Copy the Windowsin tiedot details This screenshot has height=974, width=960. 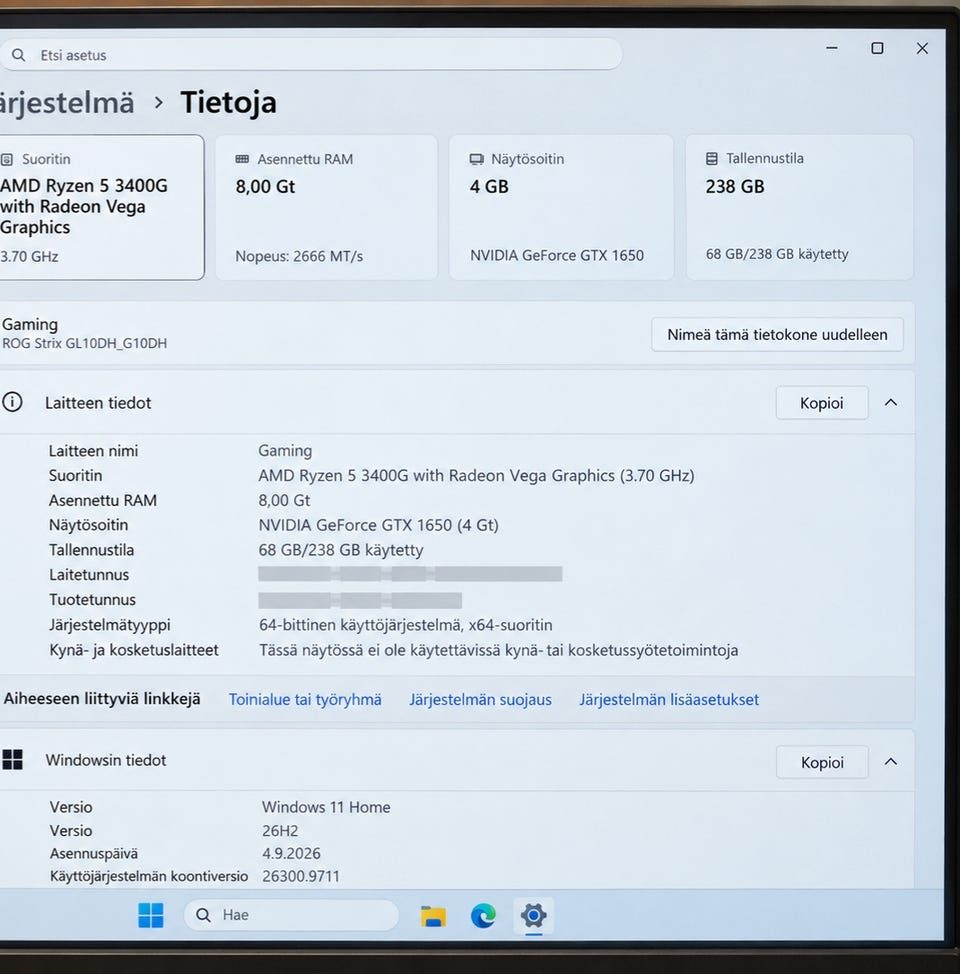click(x=821, y=762)
